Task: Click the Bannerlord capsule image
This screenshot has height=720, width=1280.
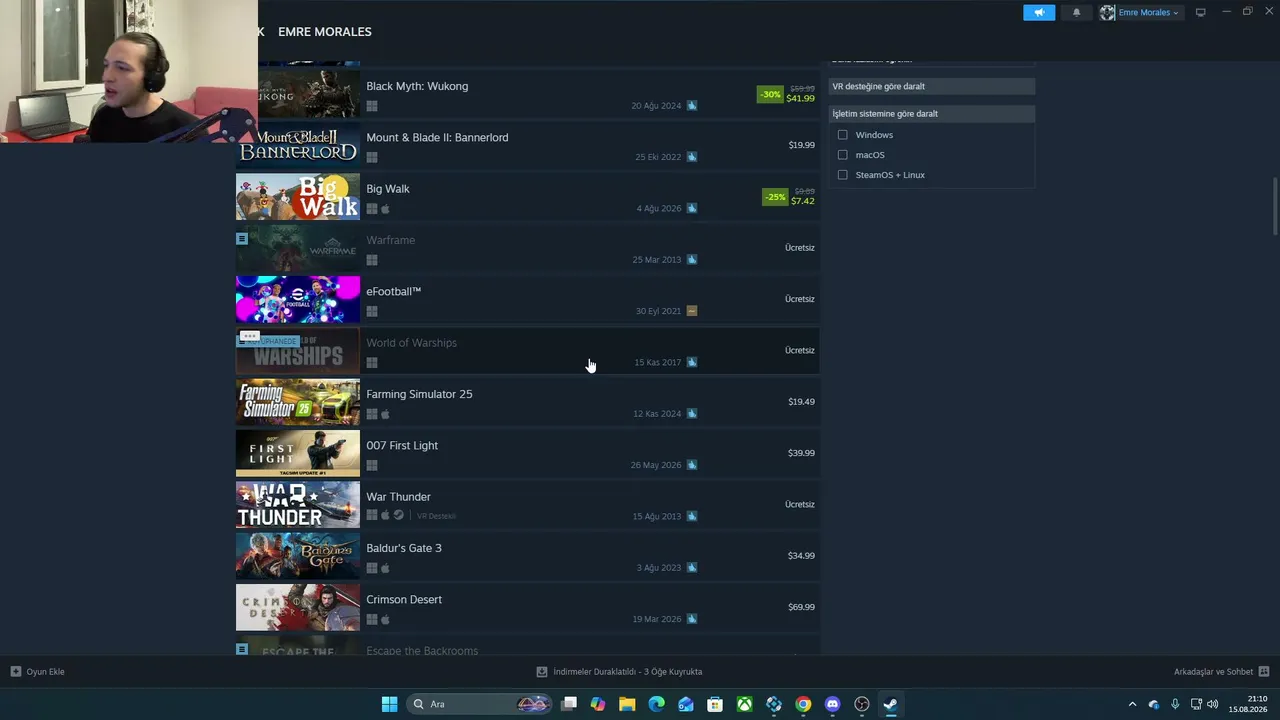Action: coord(298,146)
